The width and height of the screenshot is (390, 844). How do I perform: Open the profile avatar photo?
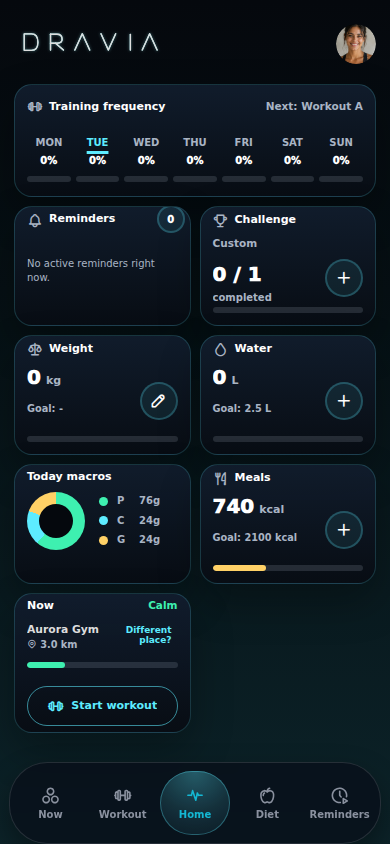click(356, 44)
